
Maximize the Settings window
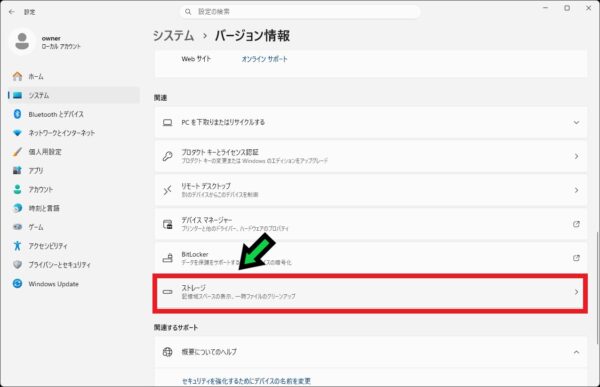click(x=567, y=8)
